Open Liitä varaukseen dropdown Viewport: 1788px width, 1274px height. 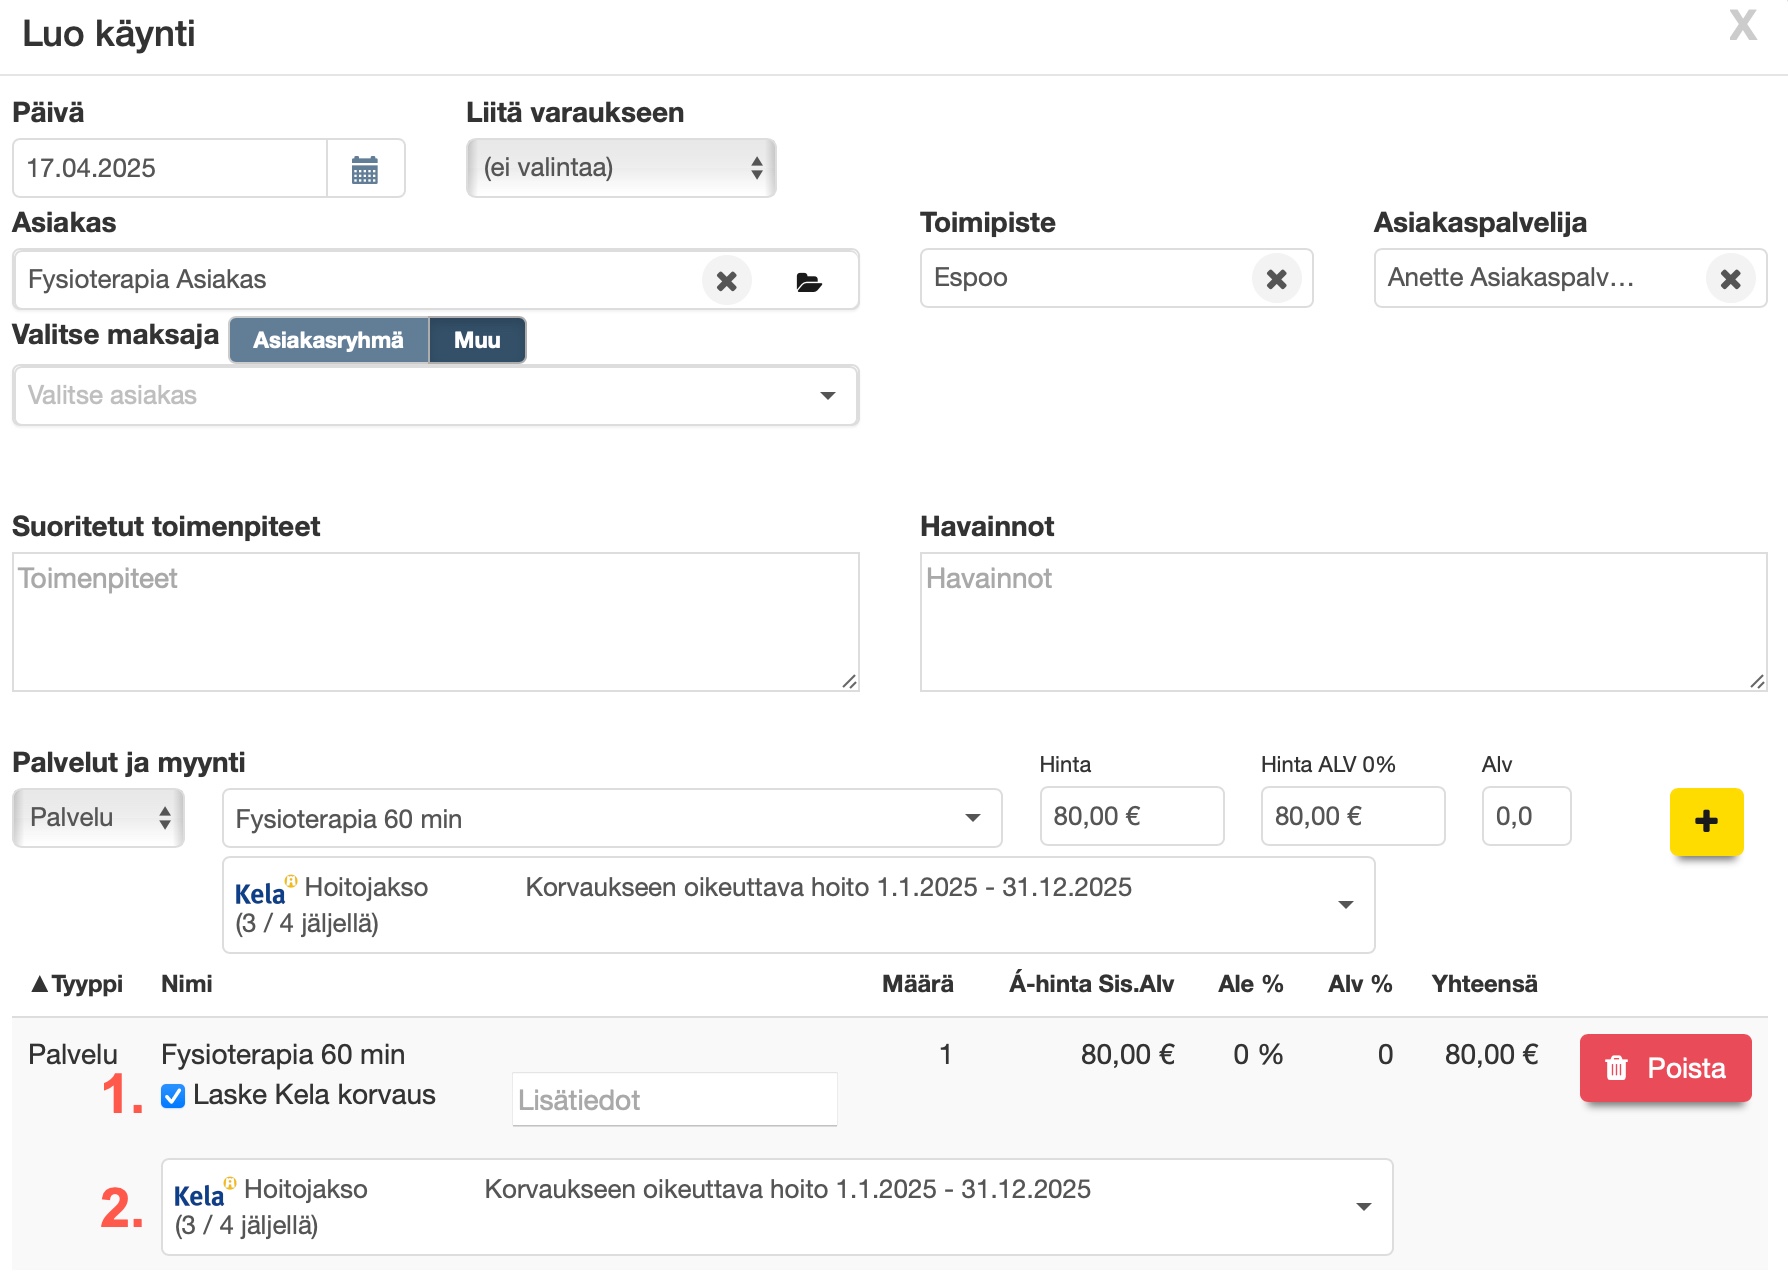pos(621,168)
